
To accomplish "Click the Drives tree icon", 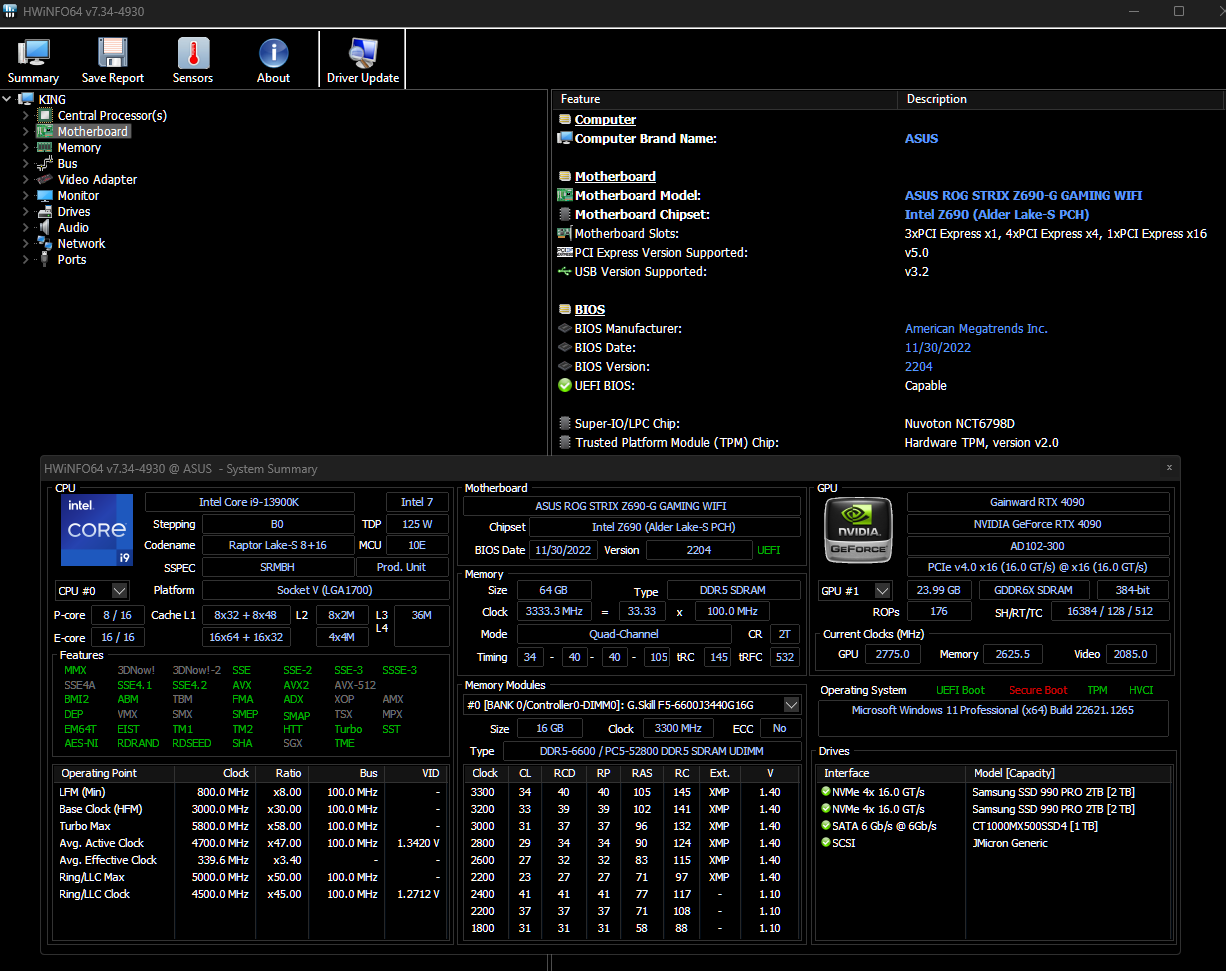I will pyautogui.click(x=45, y=211).
